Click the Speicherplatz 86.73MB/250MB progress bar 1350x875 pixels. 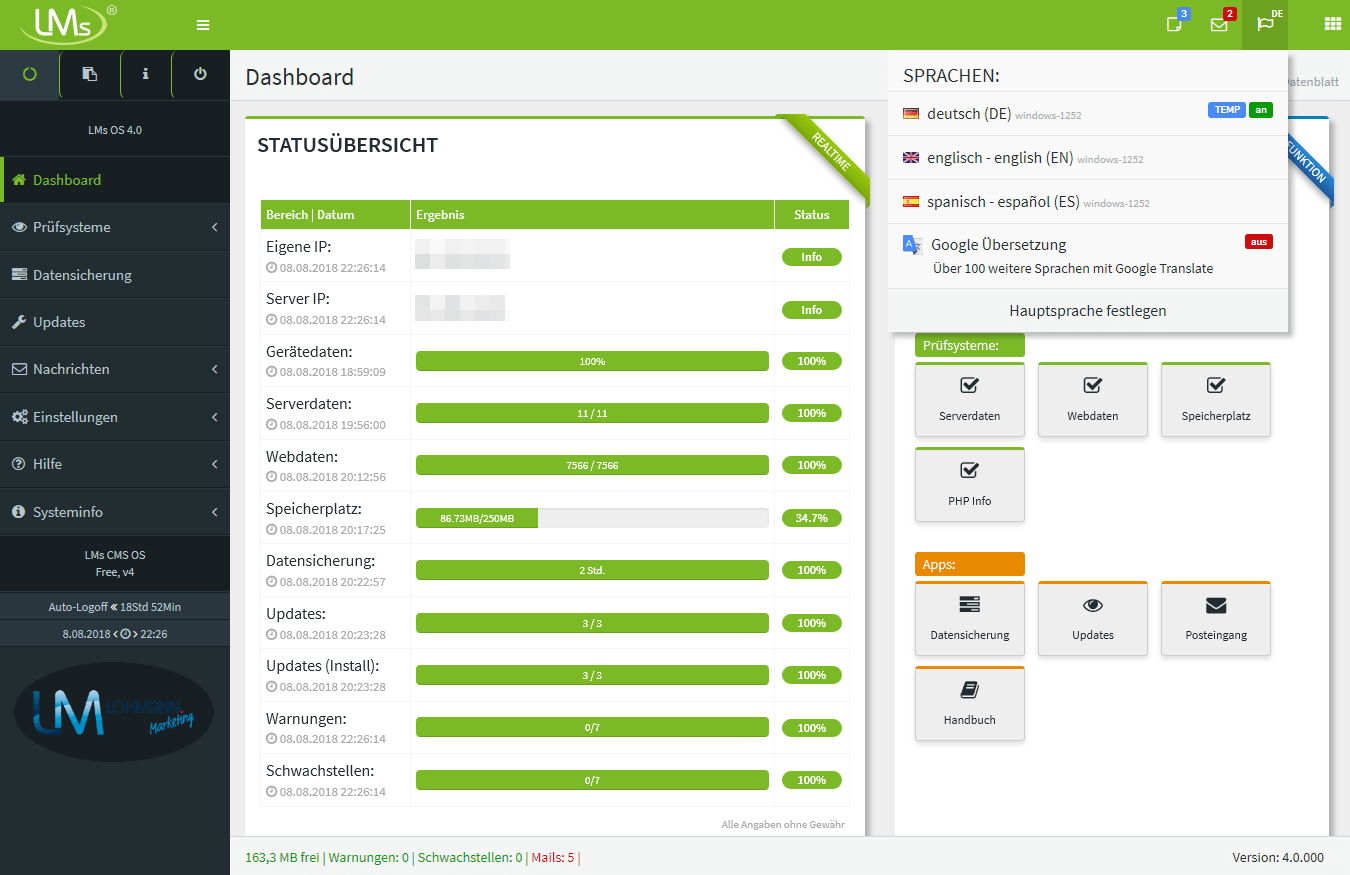coord(592,518)
